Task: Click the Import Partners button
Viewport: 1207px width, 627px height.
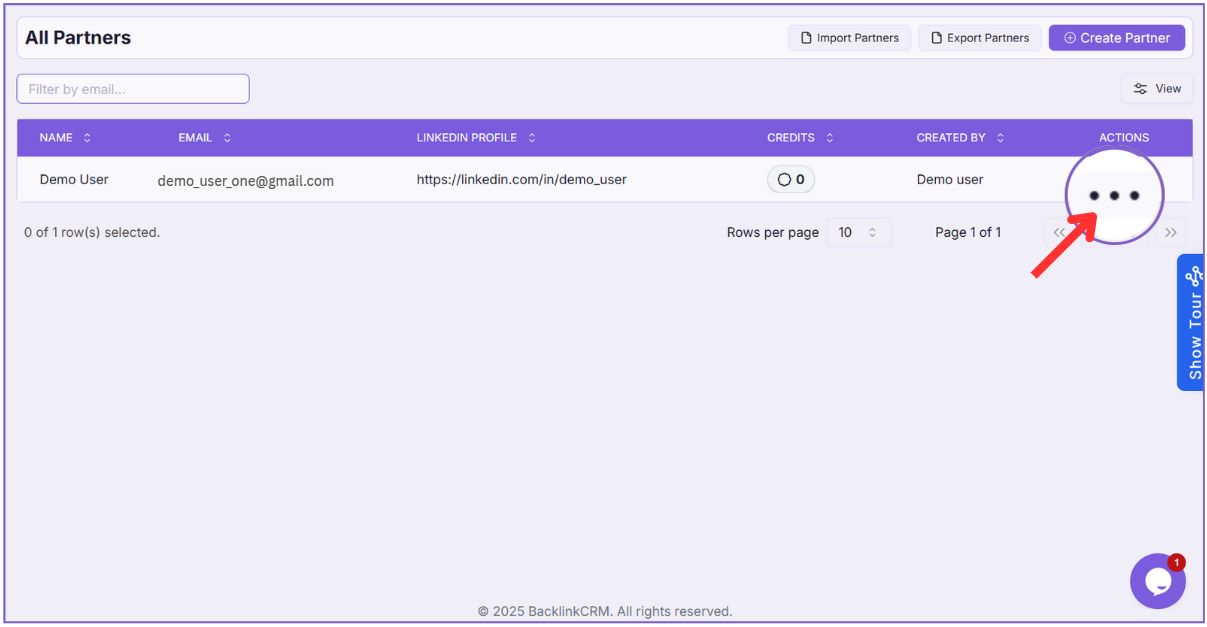Action: click(x=849, y=38)
